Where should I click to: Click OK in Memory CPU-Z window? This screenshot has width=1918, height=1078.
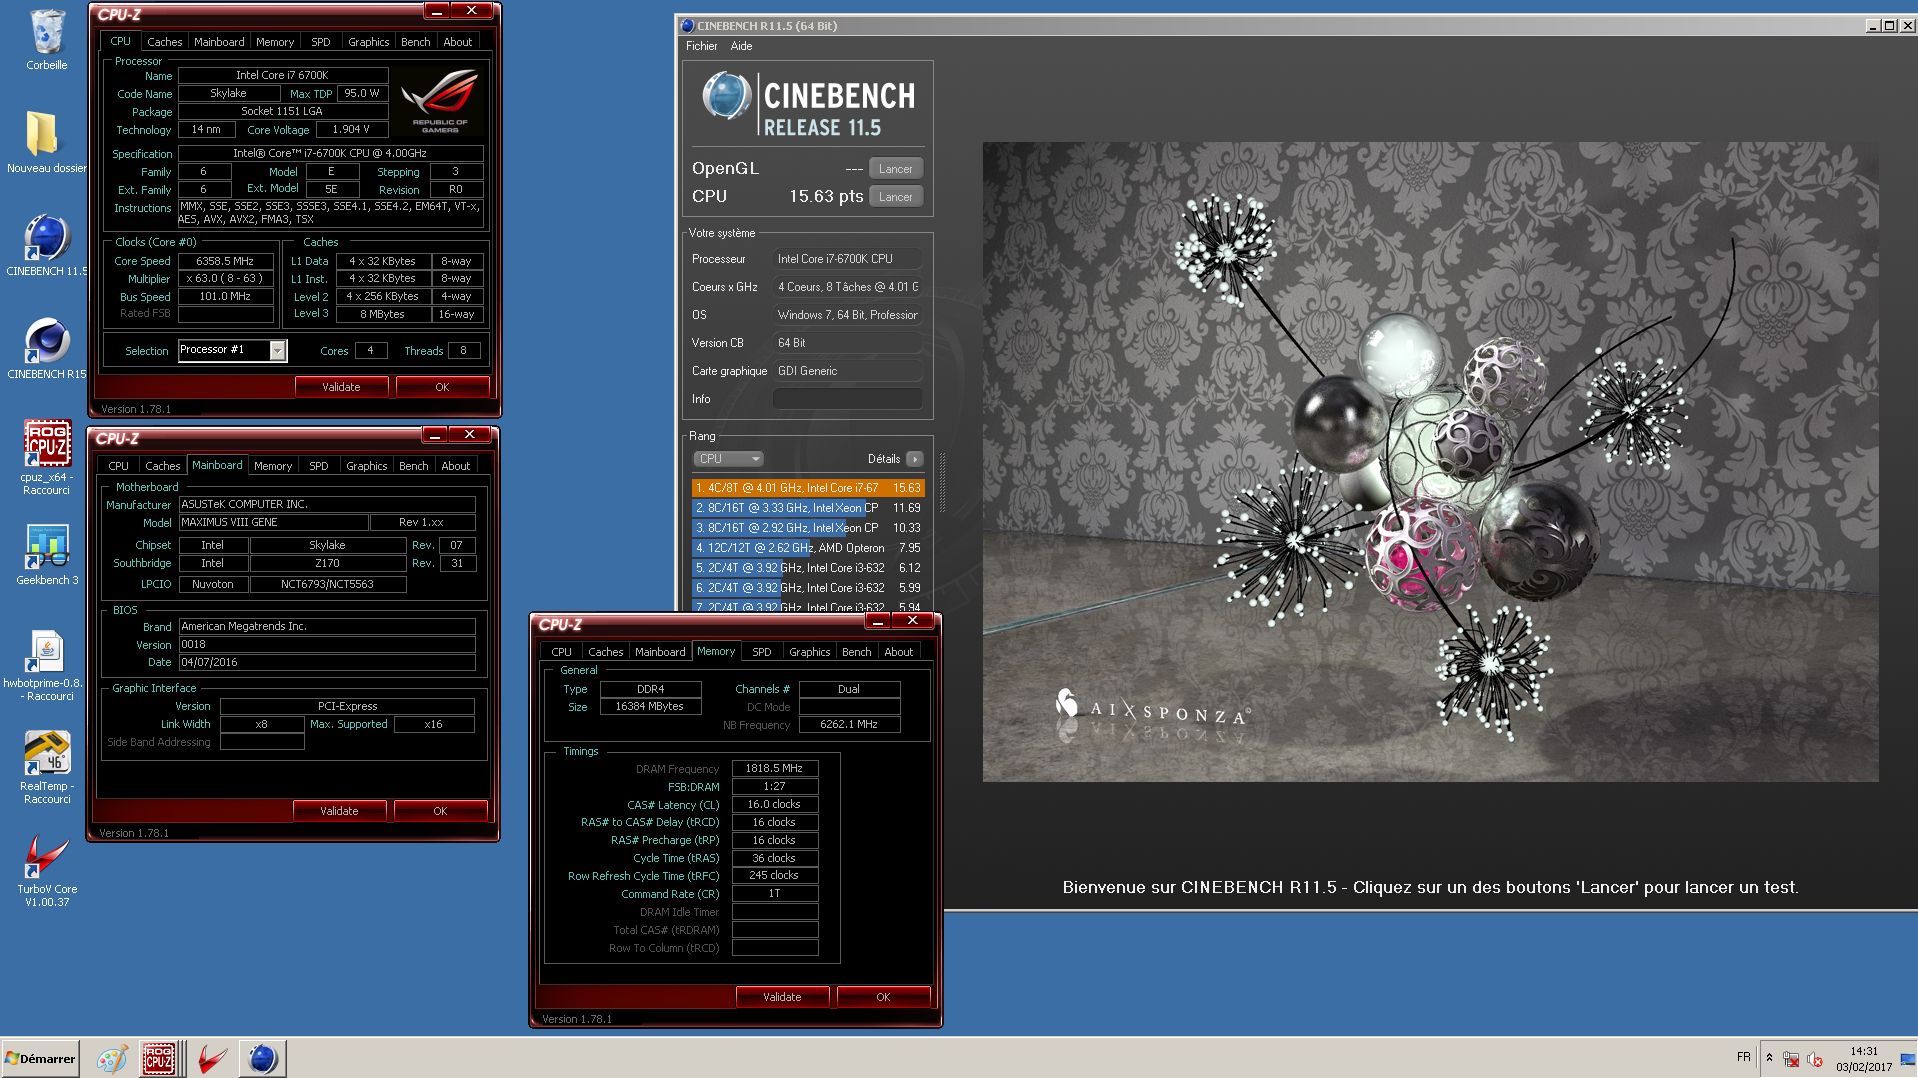(x=883, y=997)
